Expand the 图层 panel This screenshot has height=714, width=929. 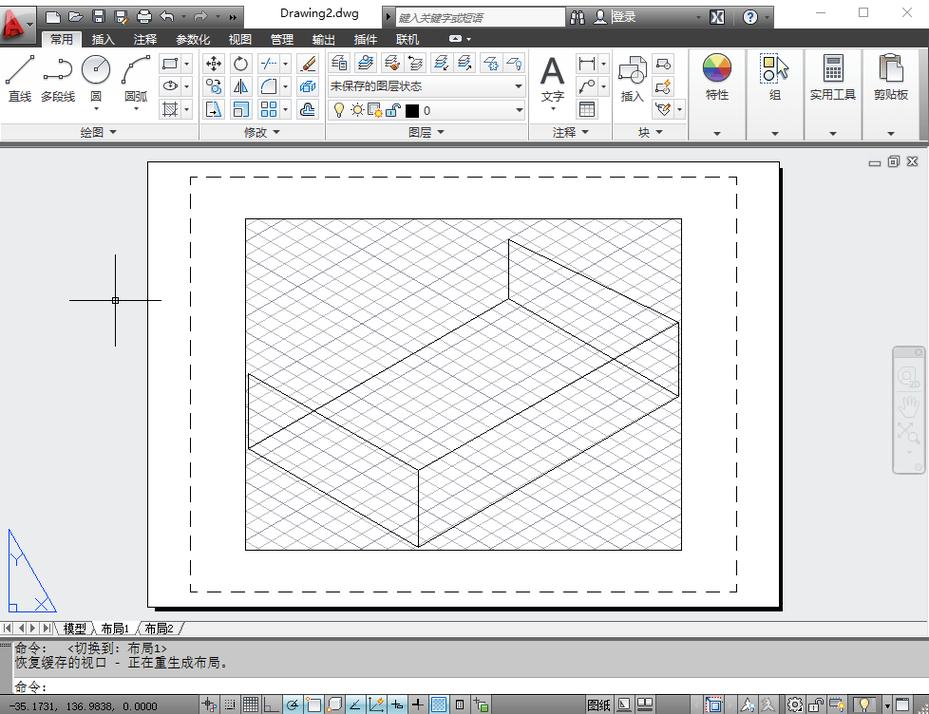(x=425, y=132)
